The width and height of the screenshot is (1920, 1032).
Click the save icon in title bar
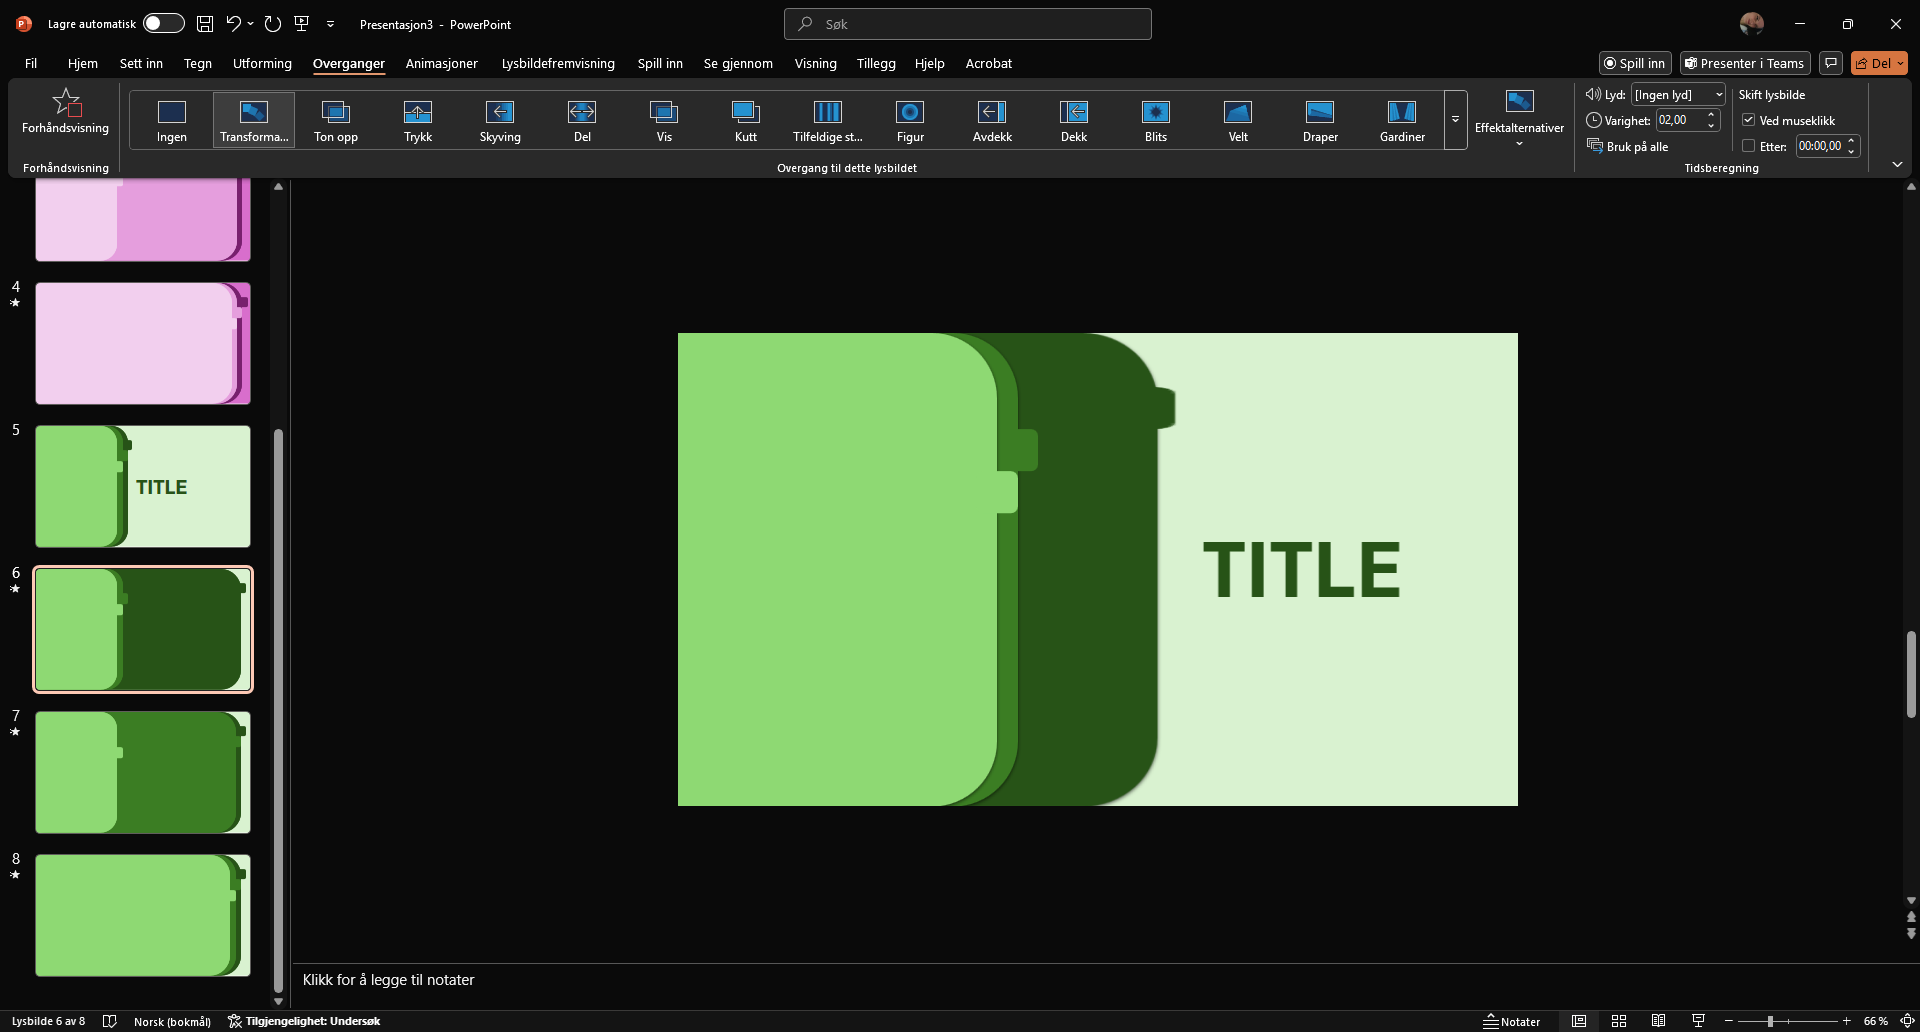tap(205, 24)
